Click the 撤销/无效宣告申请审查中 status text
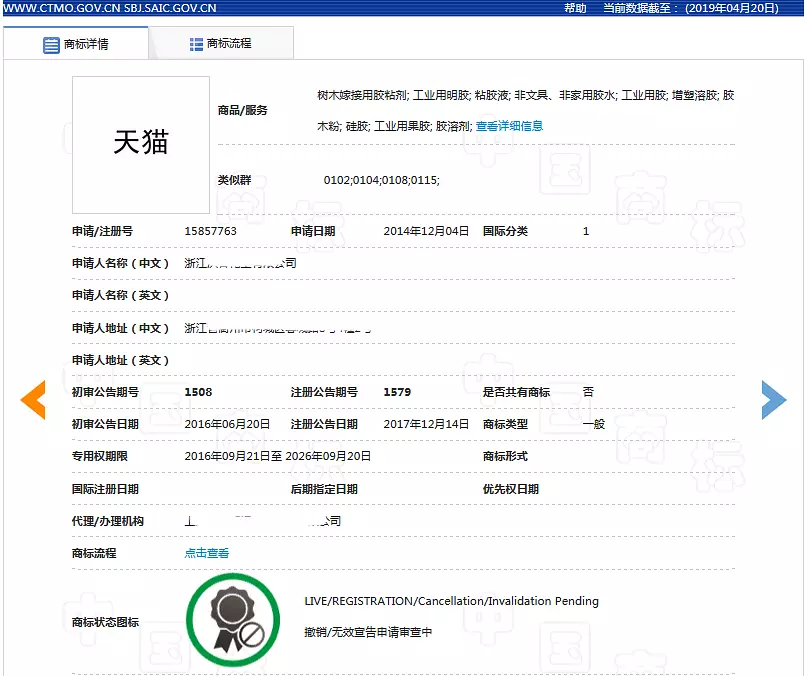809x676 pixels. [368, 632]
